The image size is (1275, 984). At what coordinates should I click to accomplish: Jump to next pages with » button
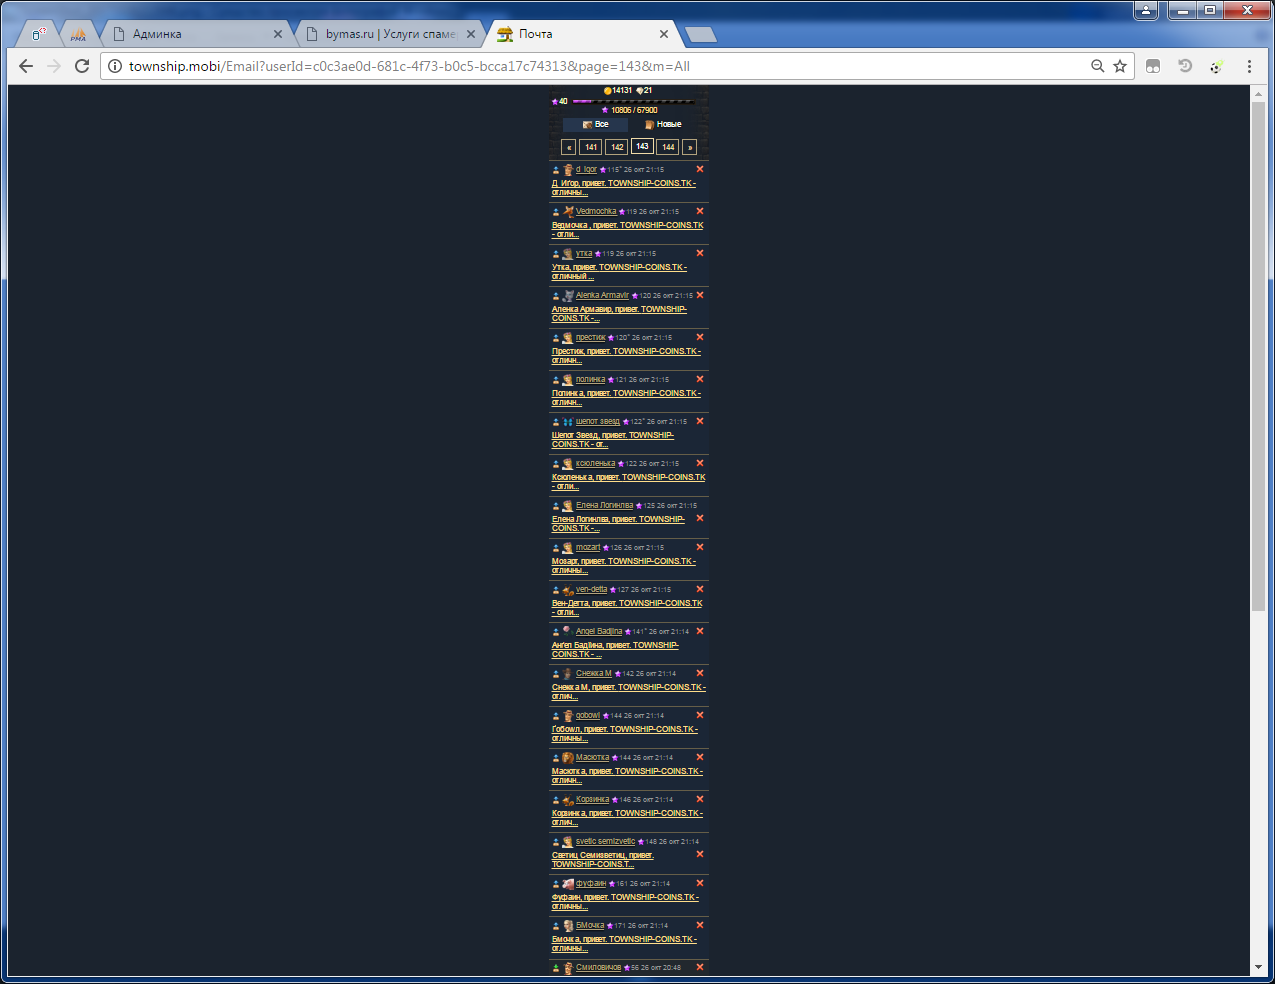689,147
